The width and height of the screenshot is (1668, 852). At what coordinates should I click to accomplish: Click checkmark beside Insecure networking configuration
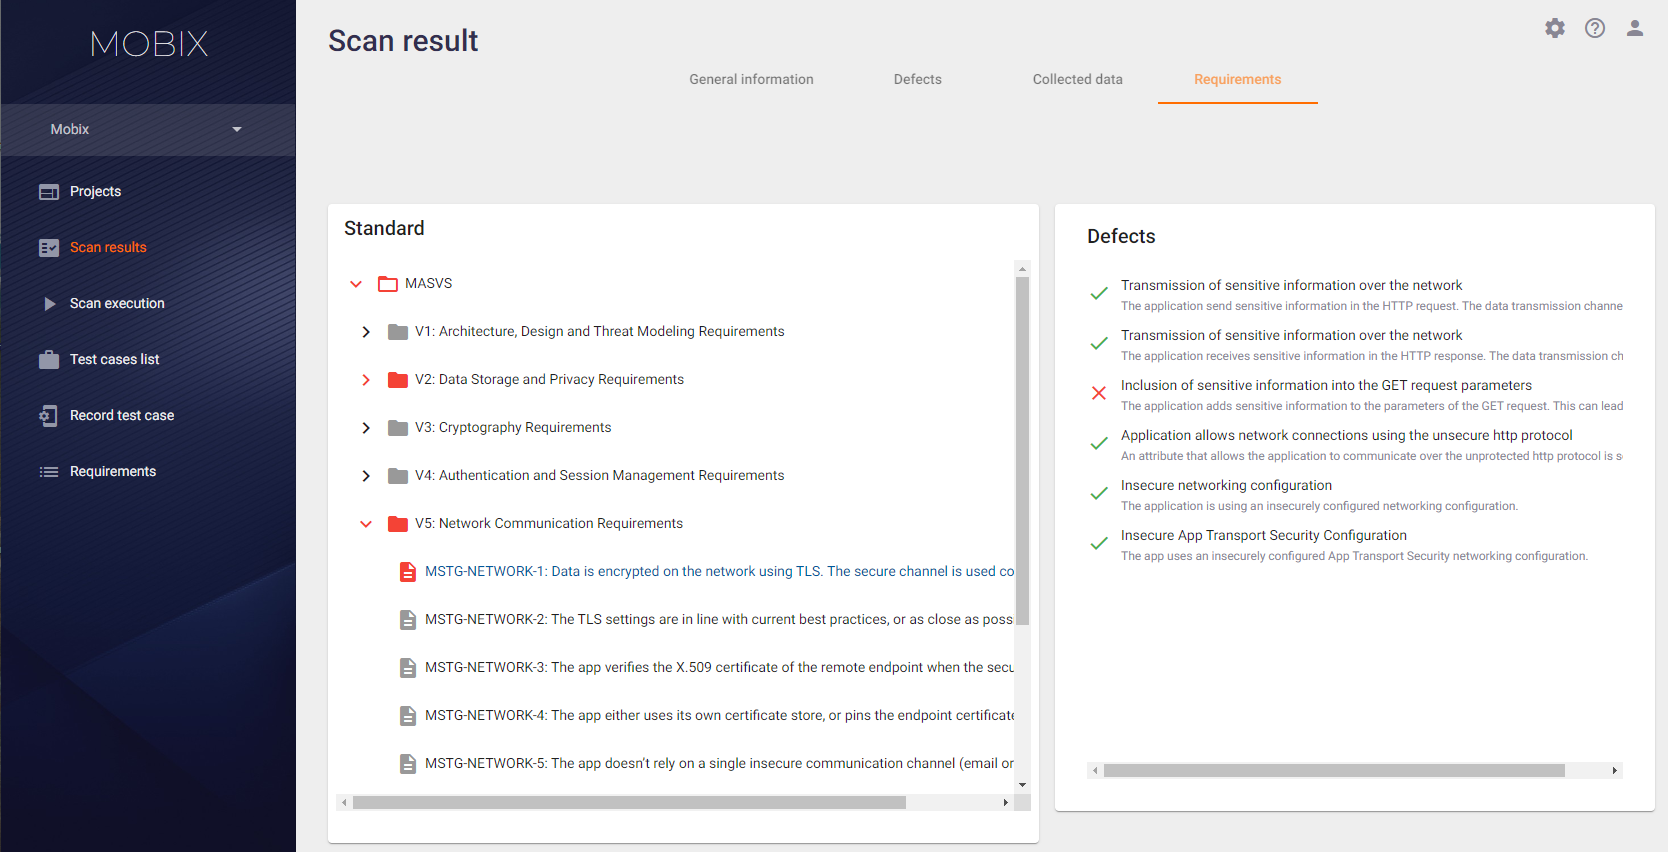pos(1099,493)
